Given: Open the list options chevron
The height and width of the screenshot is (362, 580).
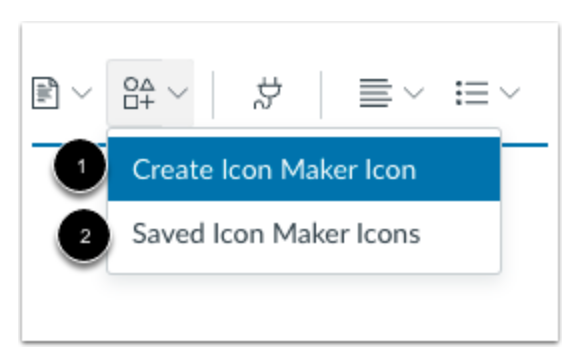Looking at the screenshot, I should tap(510, 92).
